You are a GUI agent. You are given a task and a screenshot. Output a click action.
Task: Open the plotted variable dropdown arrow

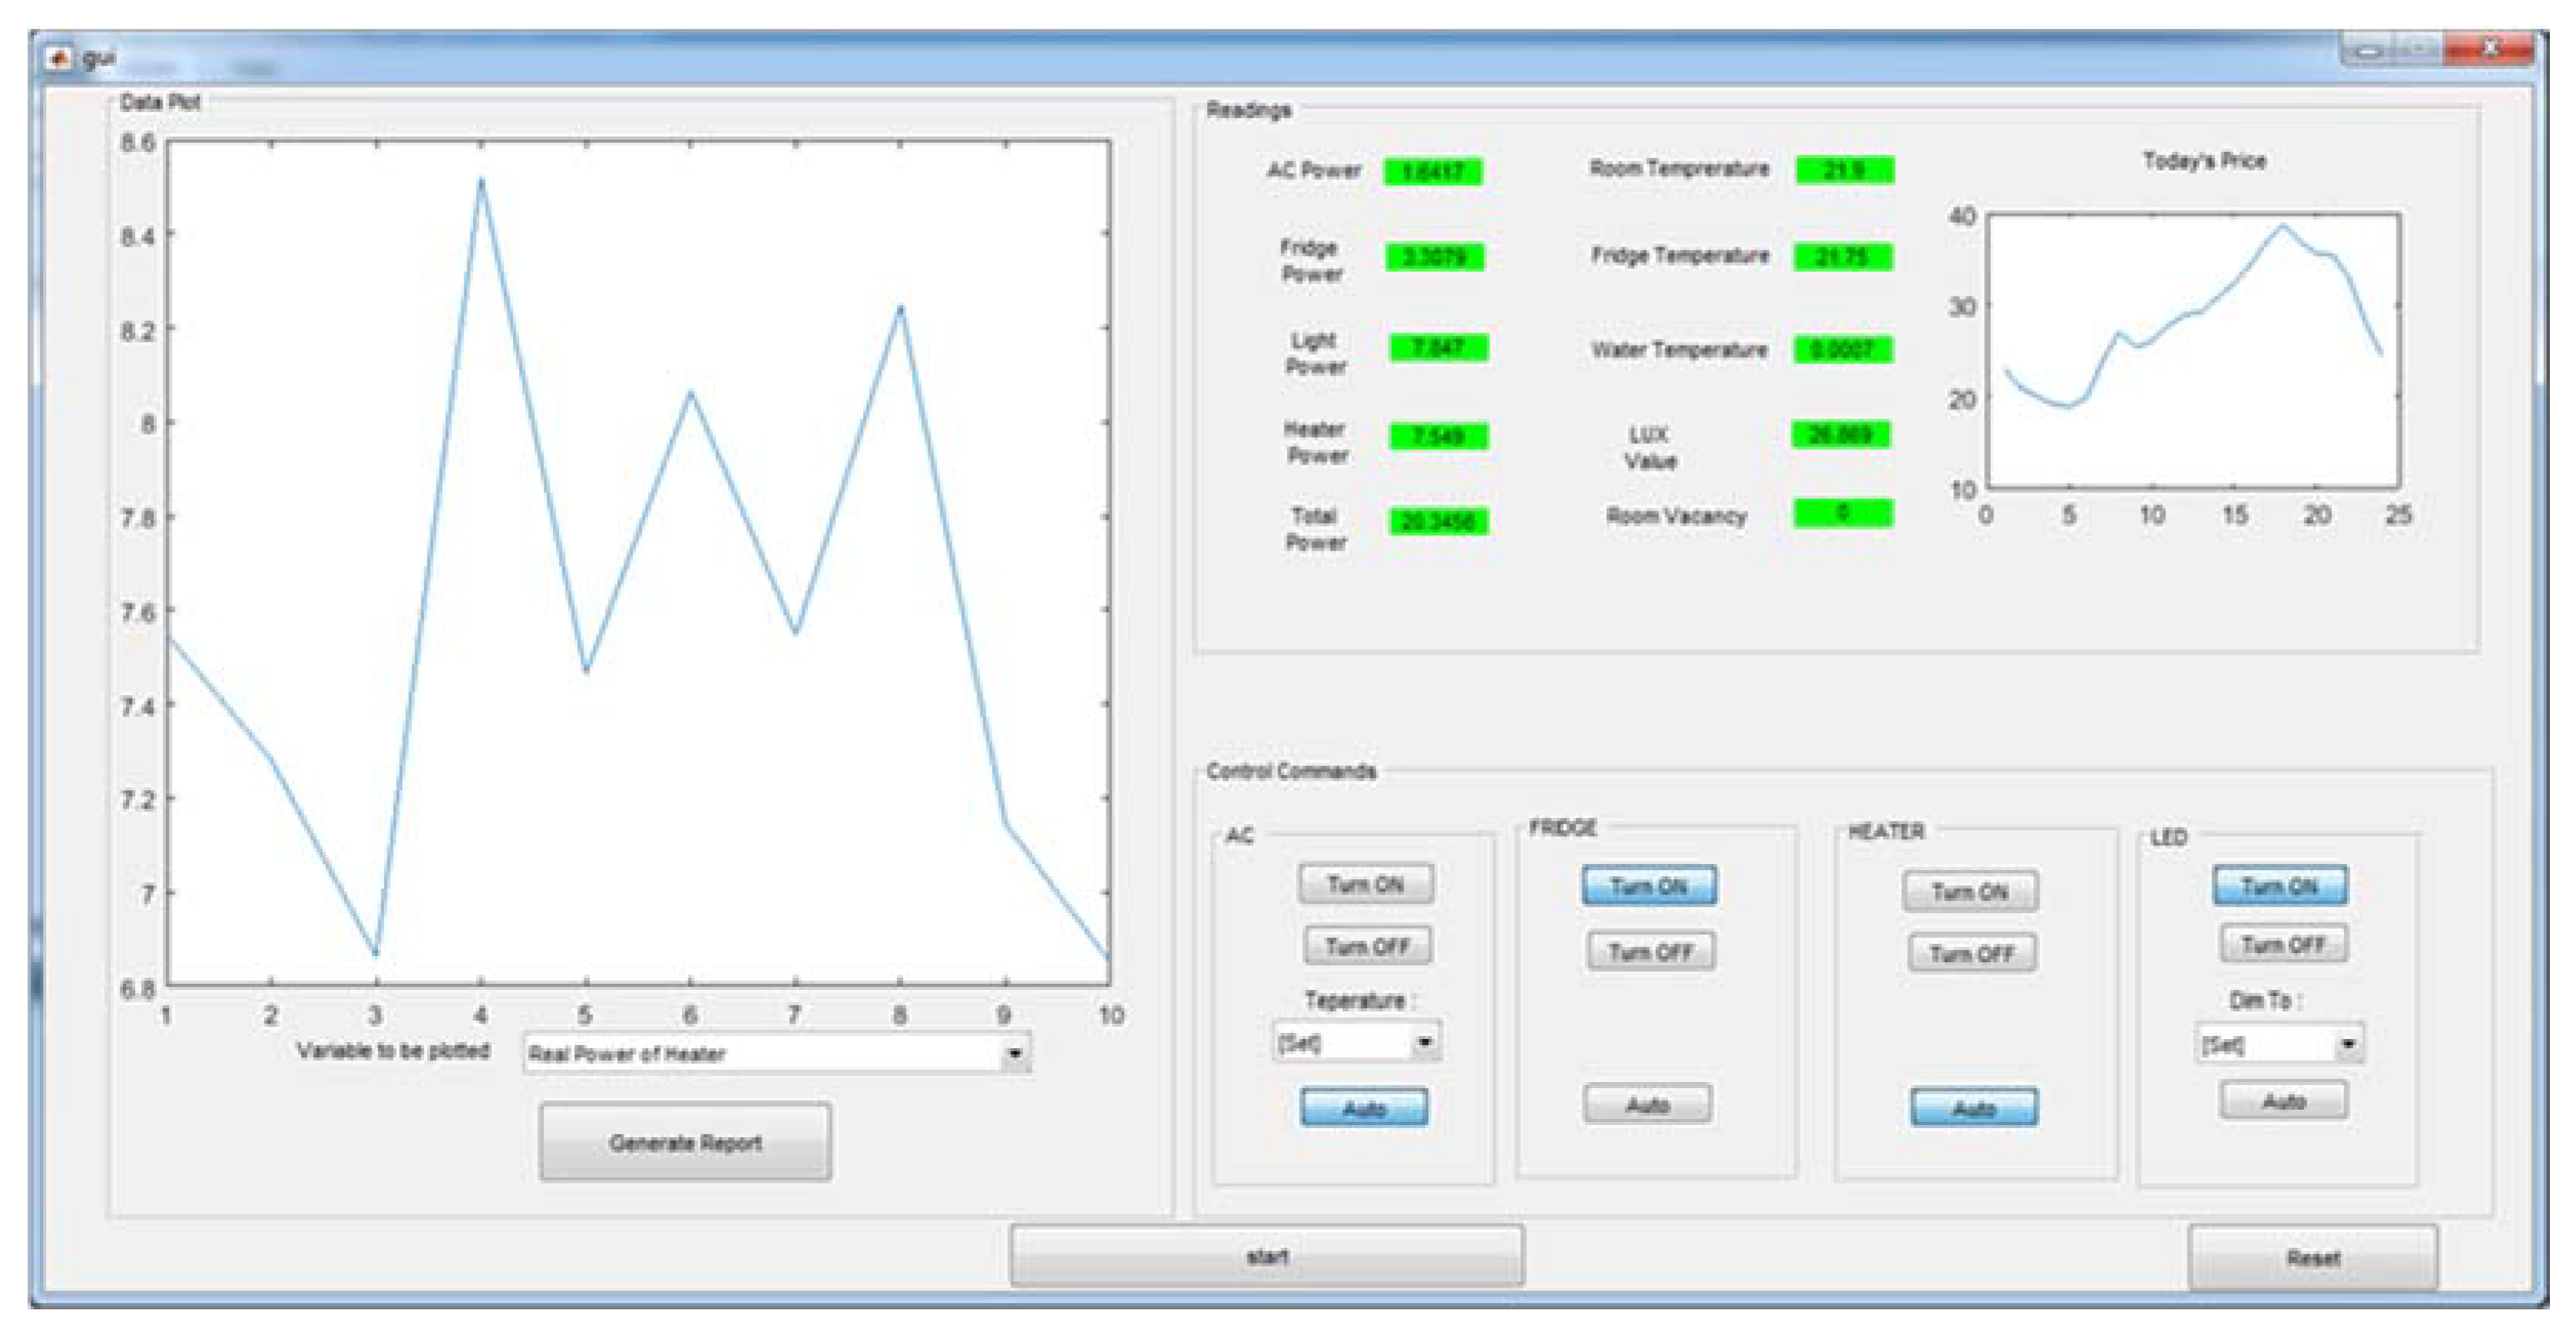(x=1015, y=1053)
